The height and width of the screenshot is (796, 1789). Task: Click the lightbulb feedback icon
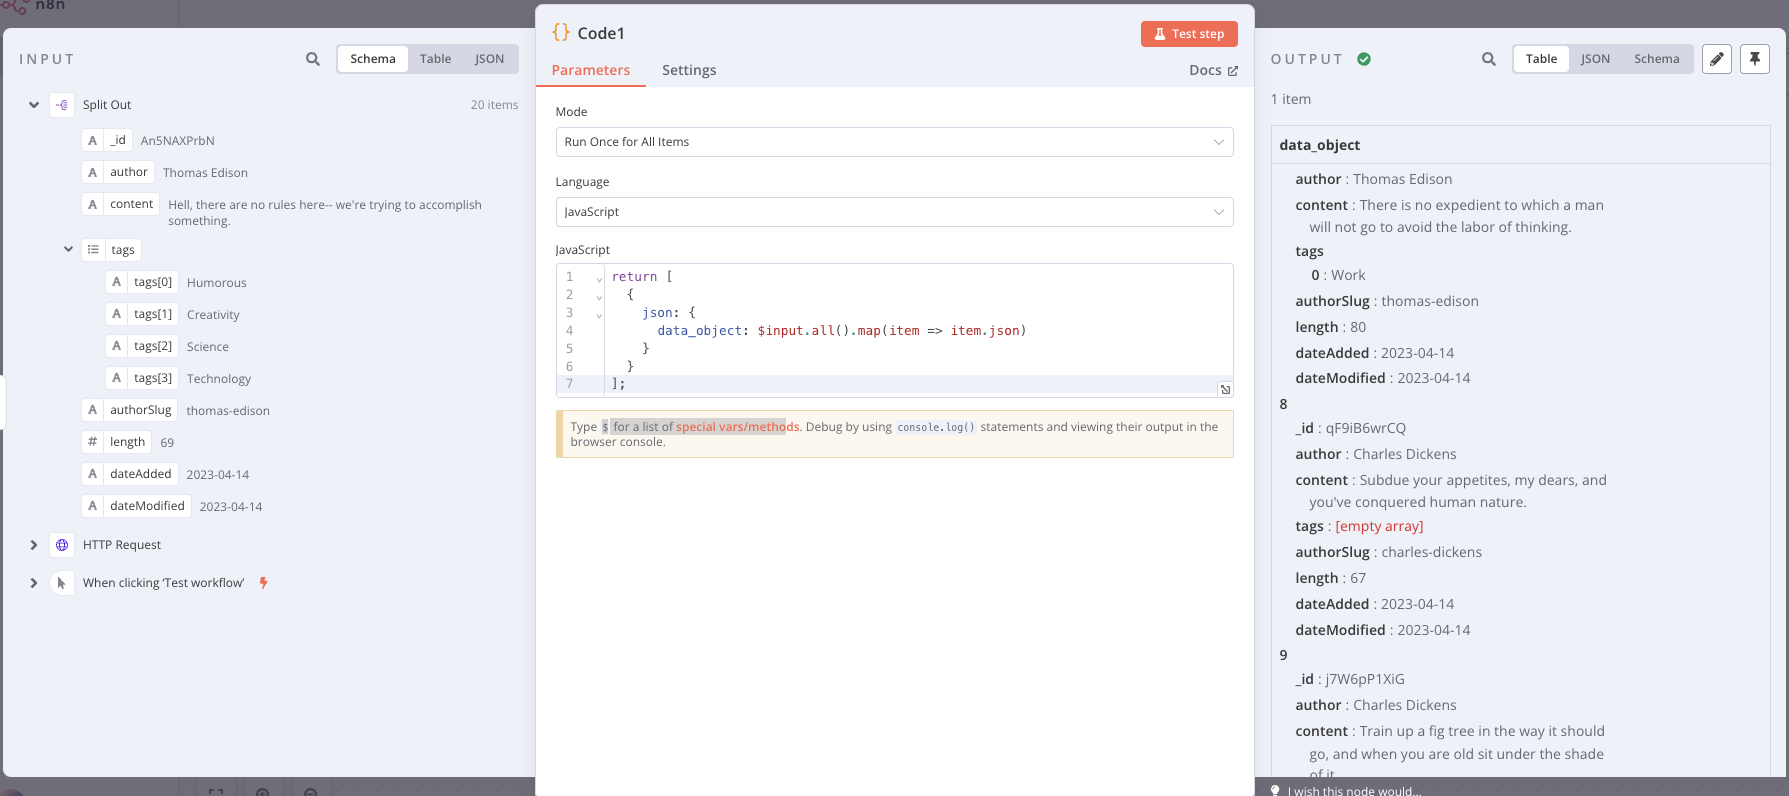tap(1275, 790)
